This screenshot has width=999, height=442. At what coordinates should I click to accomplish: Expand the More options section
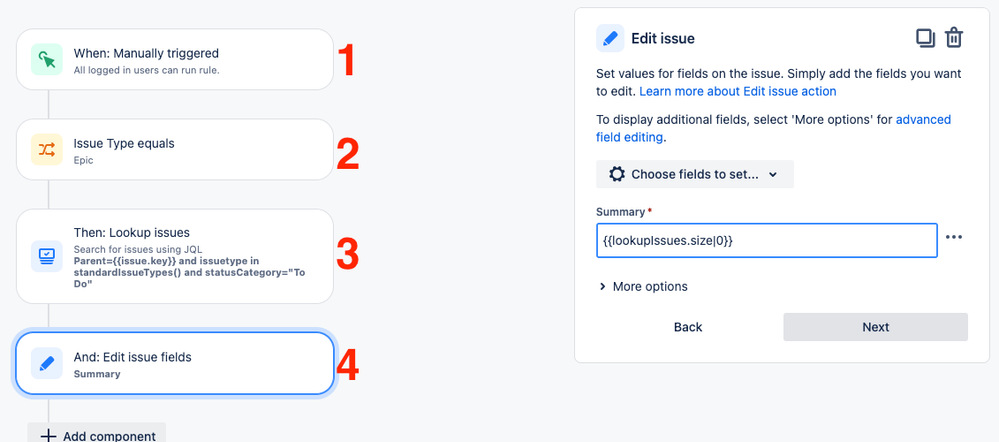[x=643, y=287]
